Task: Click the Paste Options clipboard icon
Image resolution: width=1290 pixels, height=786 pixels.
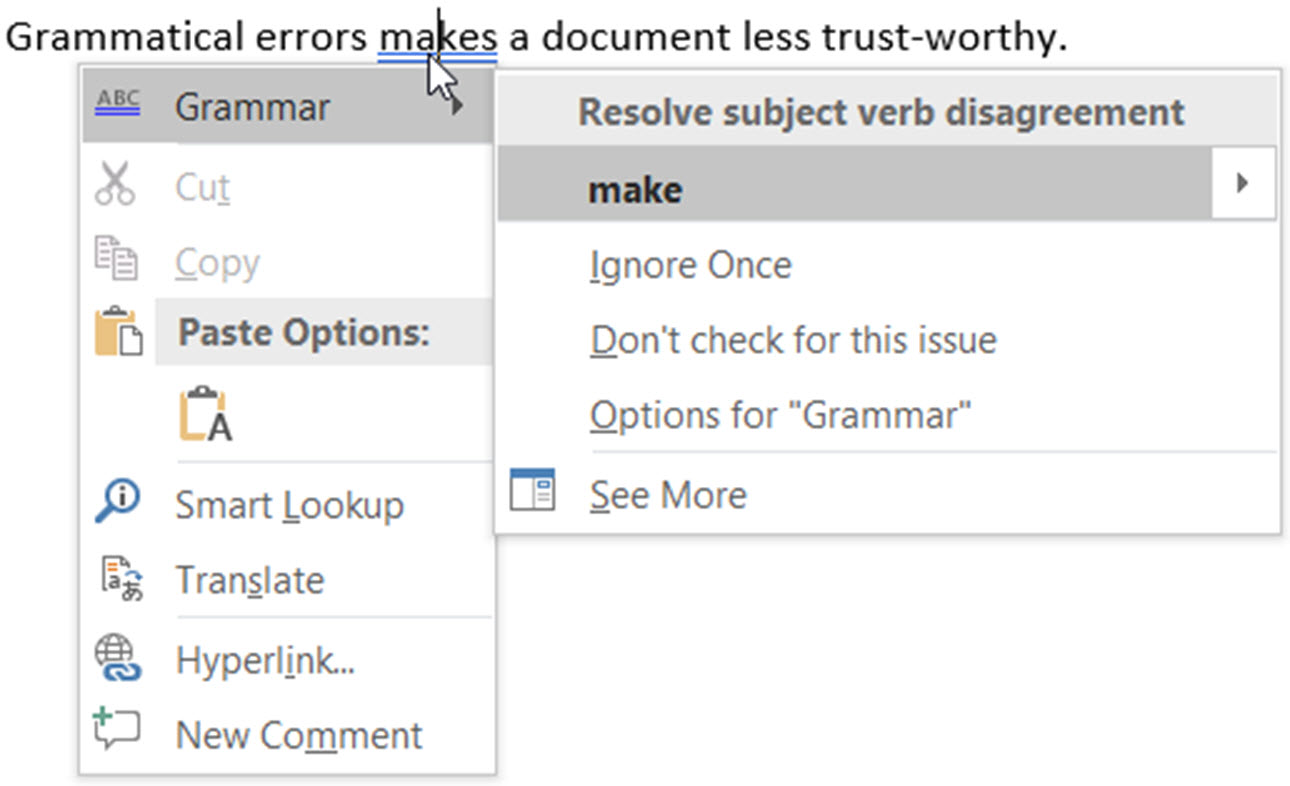Action: [x=118, y=332]
